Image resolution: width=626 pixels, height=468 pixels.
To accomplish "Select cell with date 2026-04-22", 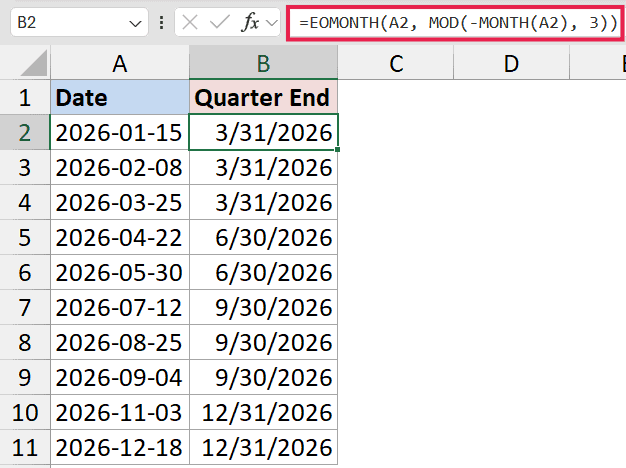I will point(120,237).
